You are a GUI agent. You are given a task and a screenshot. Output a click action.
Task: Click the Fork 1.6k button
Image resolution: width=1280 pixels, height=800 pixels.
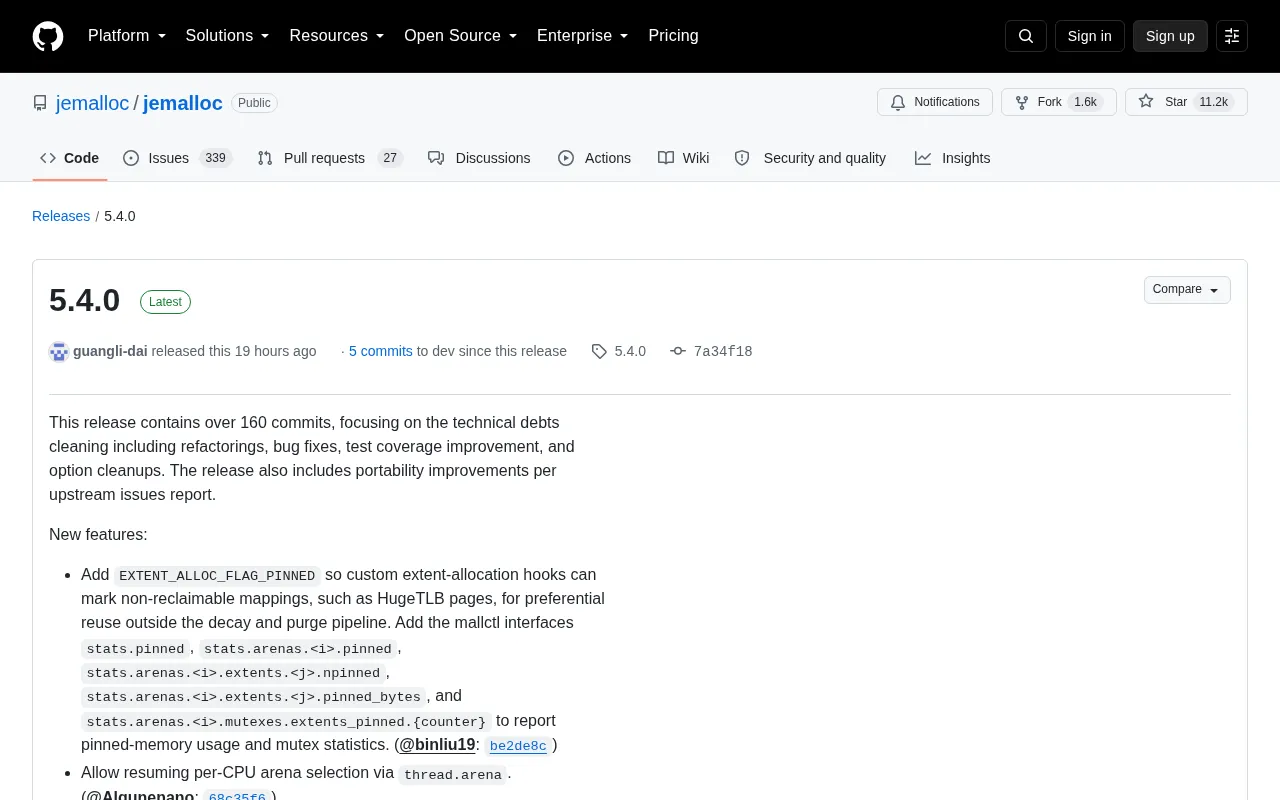(1059, 102)
